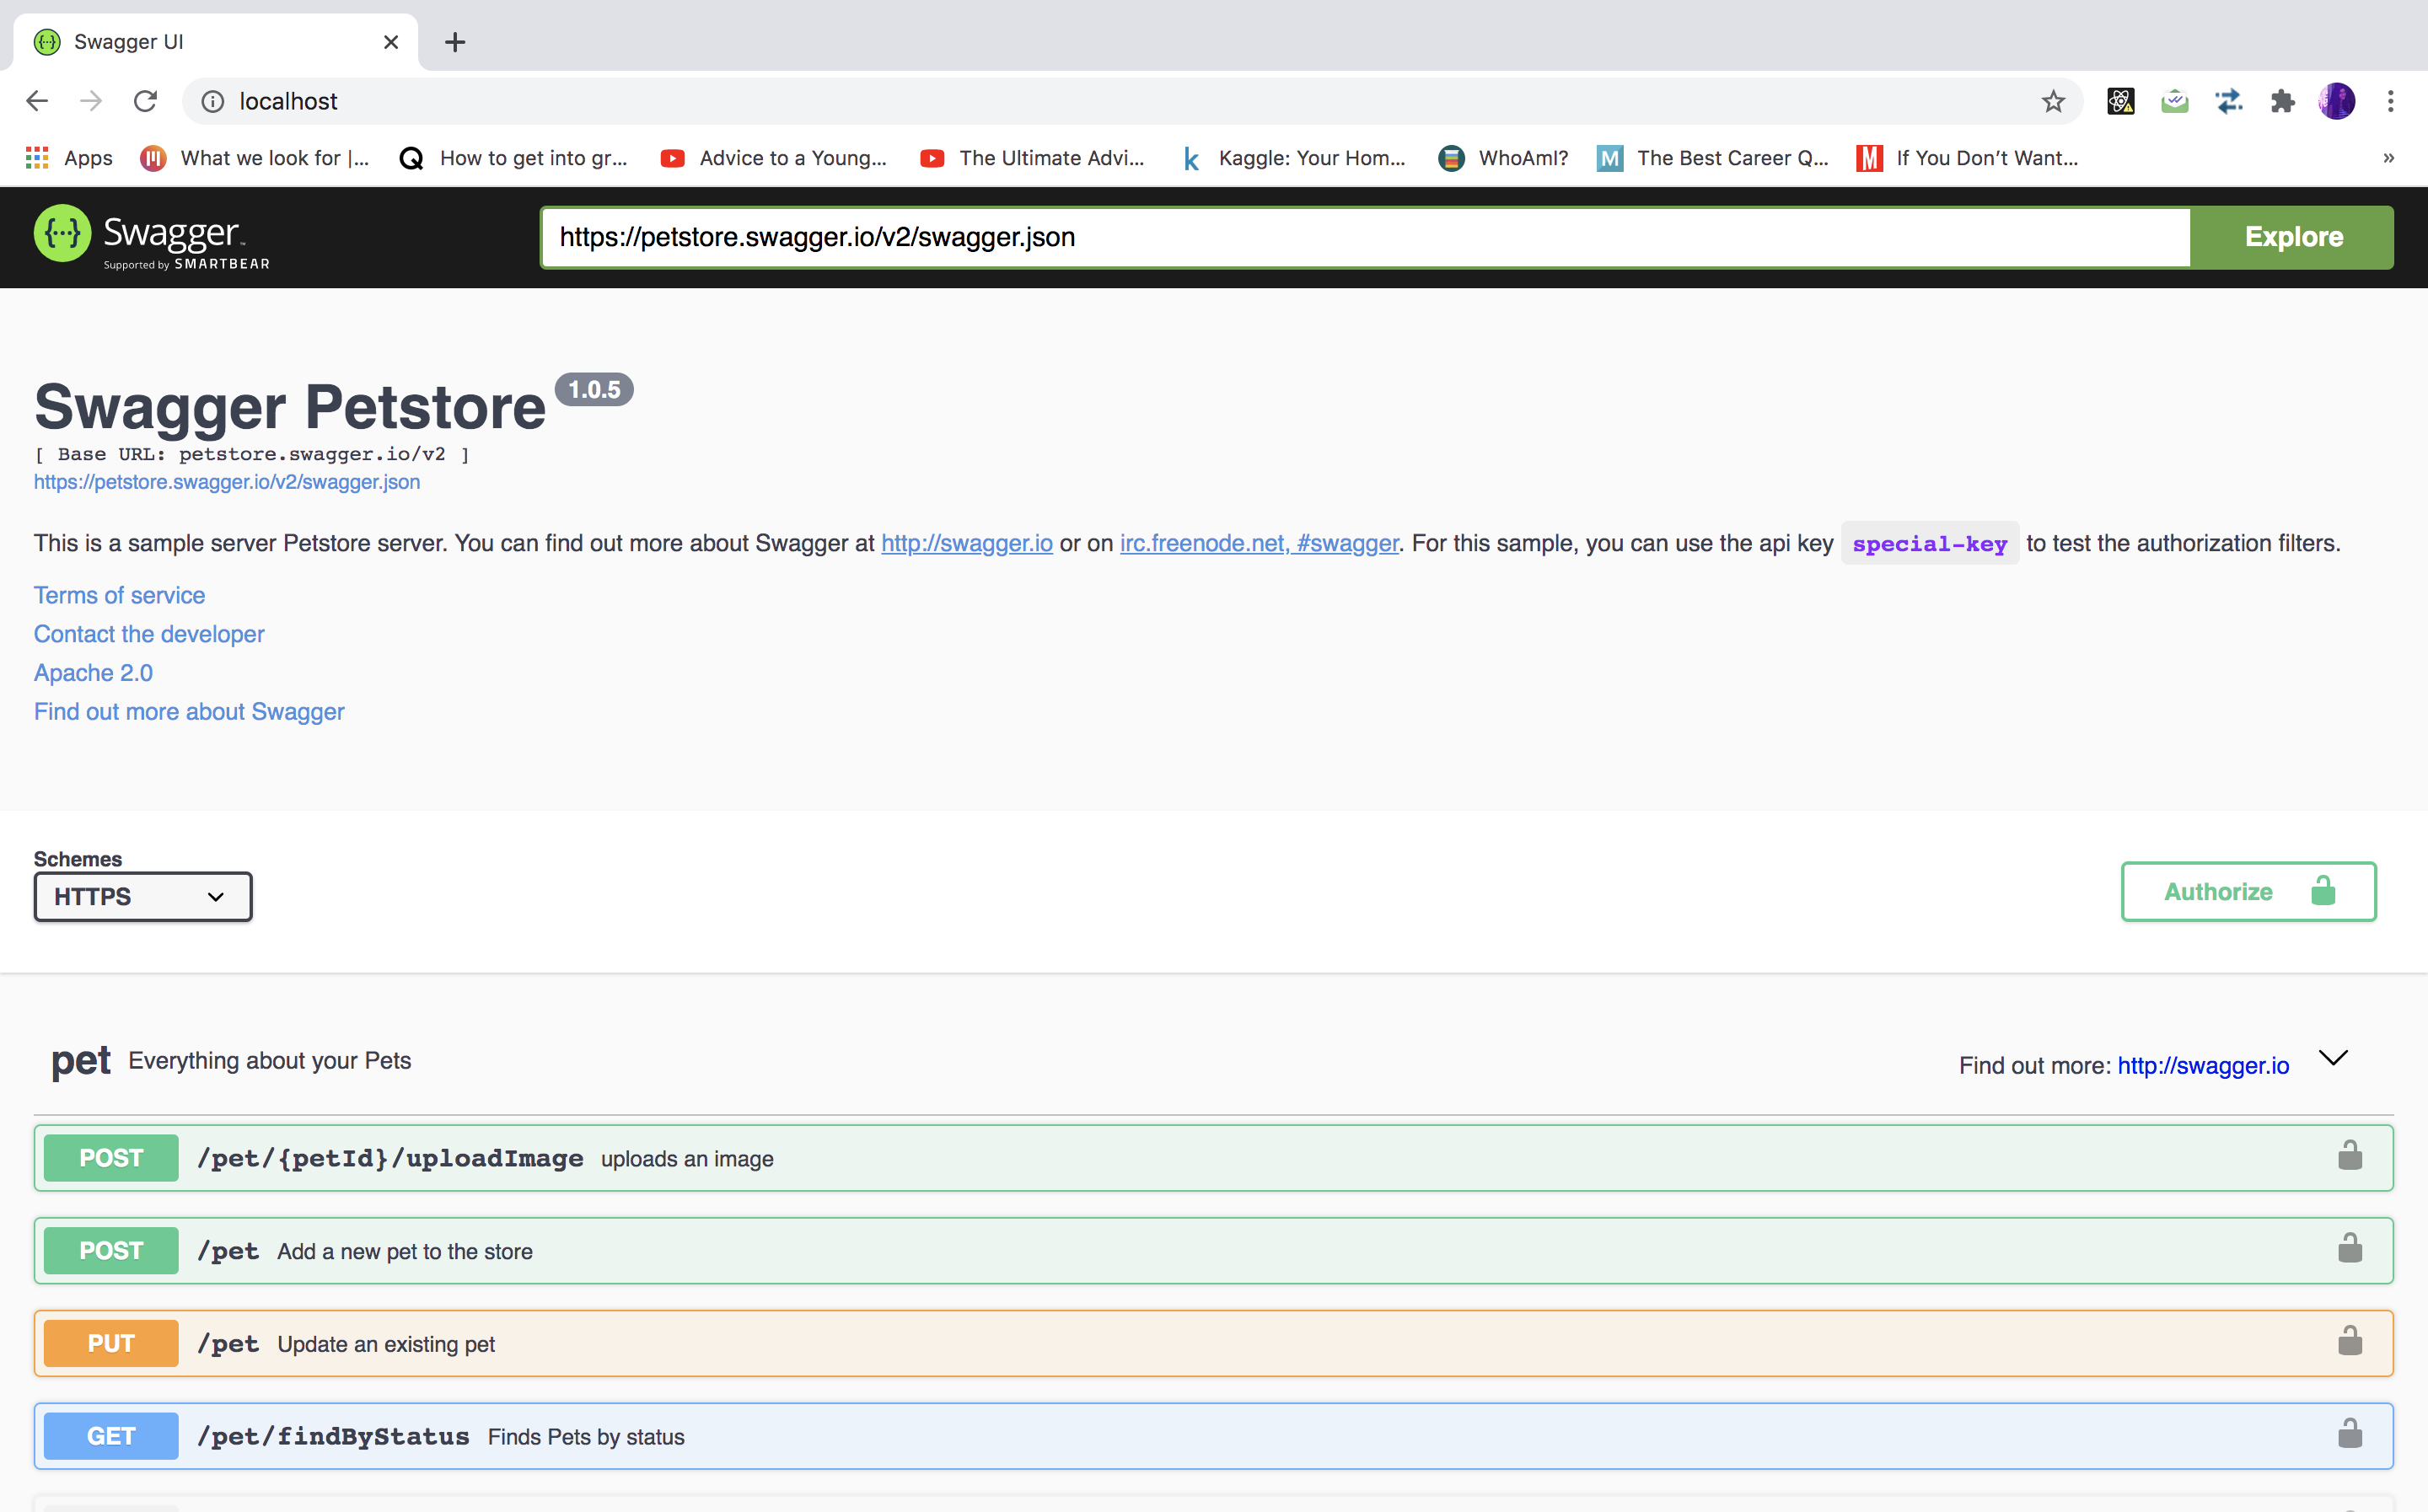
Task: Open Chrome three-dot menu
Action: [x=2390, y=101]
